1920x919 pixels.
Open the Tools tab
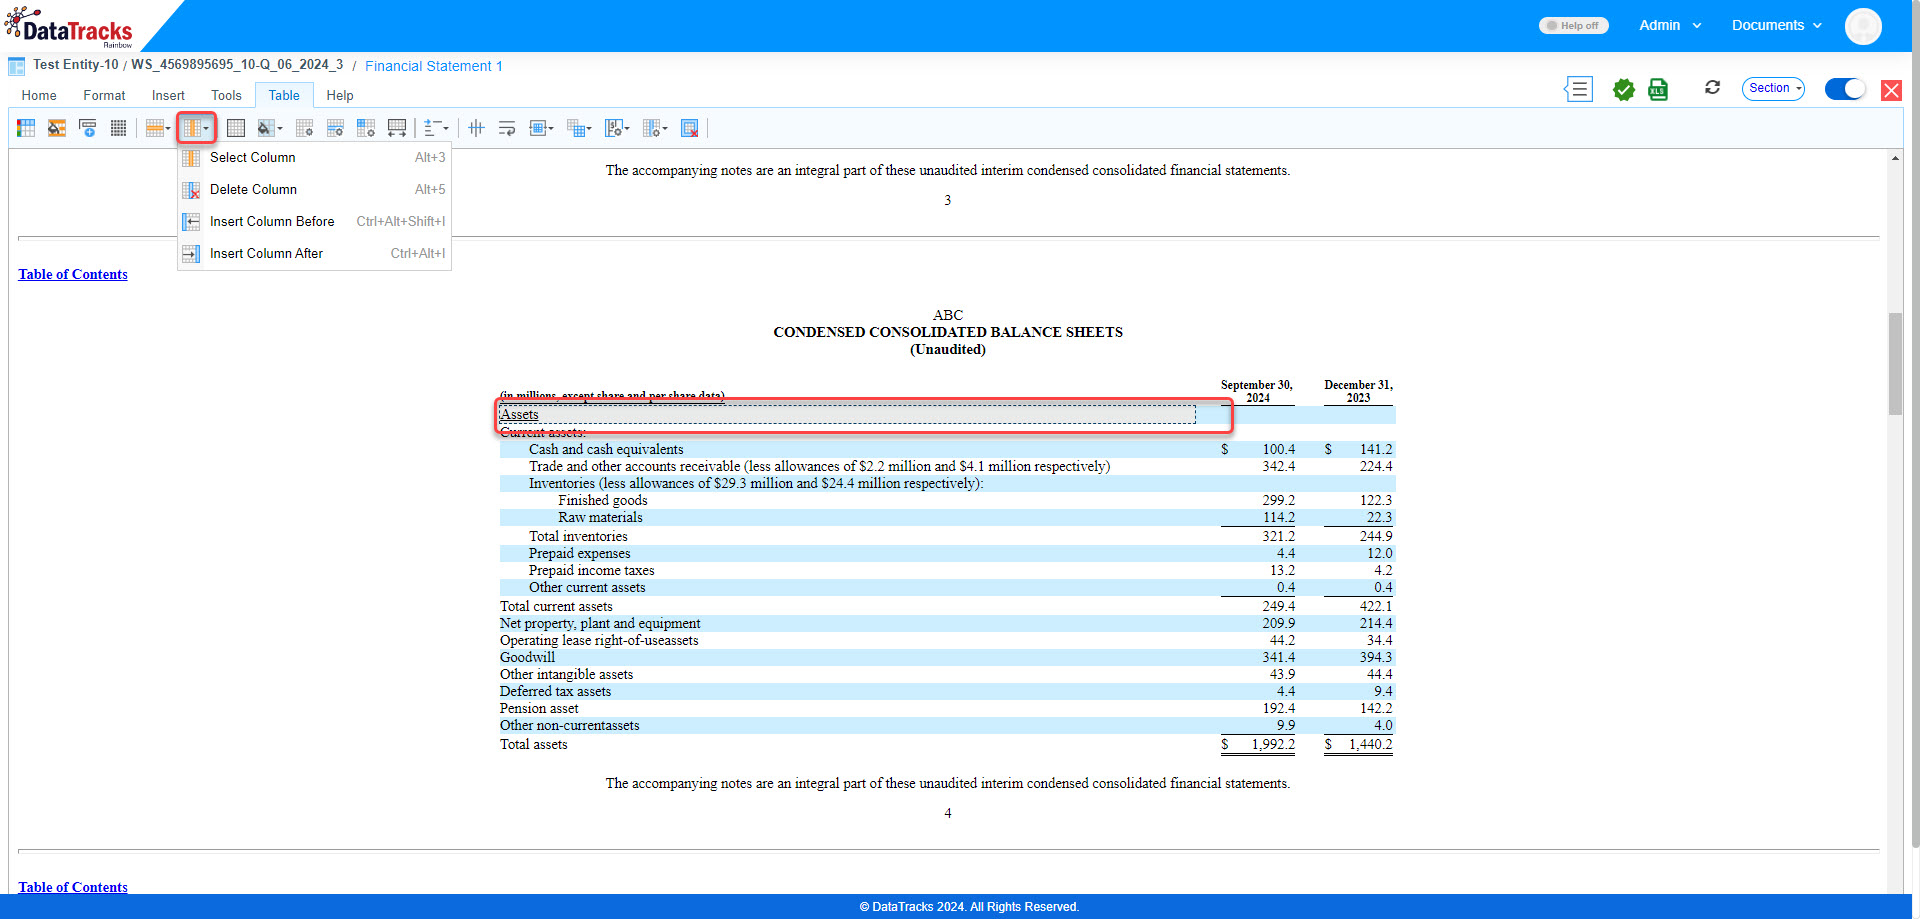[226, 95]
